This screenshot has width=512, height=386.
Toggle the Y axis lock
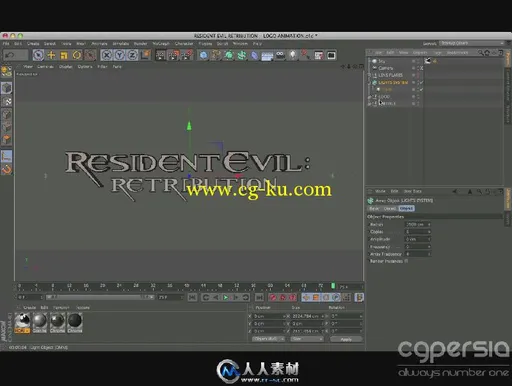(x=119, y=55)
